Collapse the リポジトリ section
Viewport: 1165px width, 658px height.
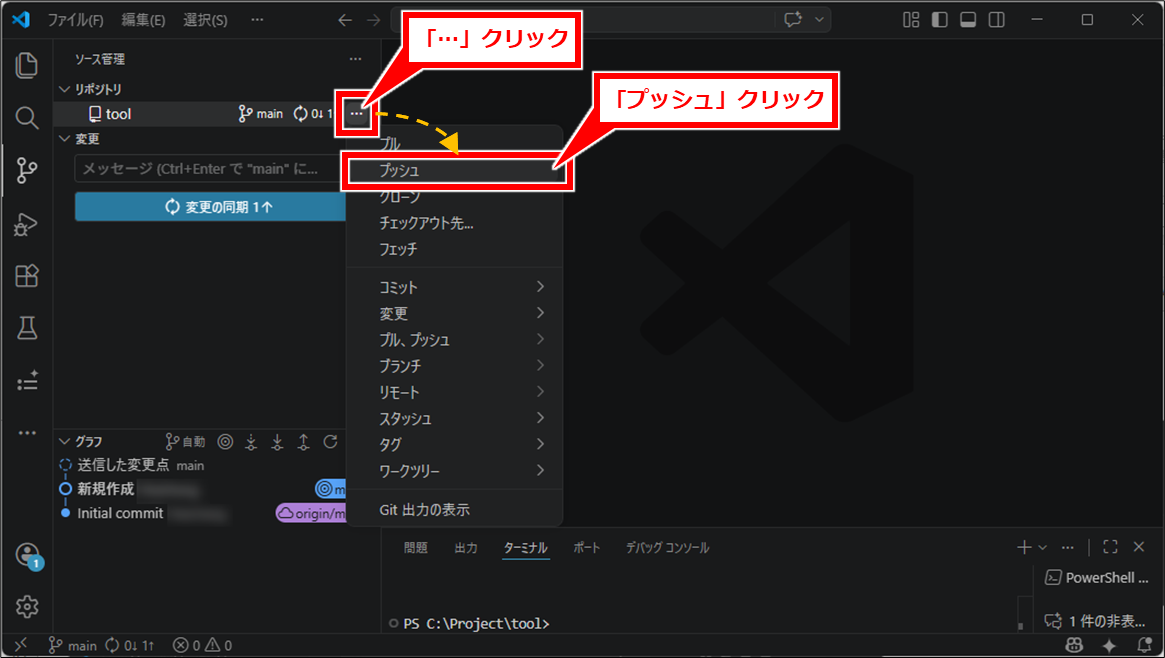66,89
